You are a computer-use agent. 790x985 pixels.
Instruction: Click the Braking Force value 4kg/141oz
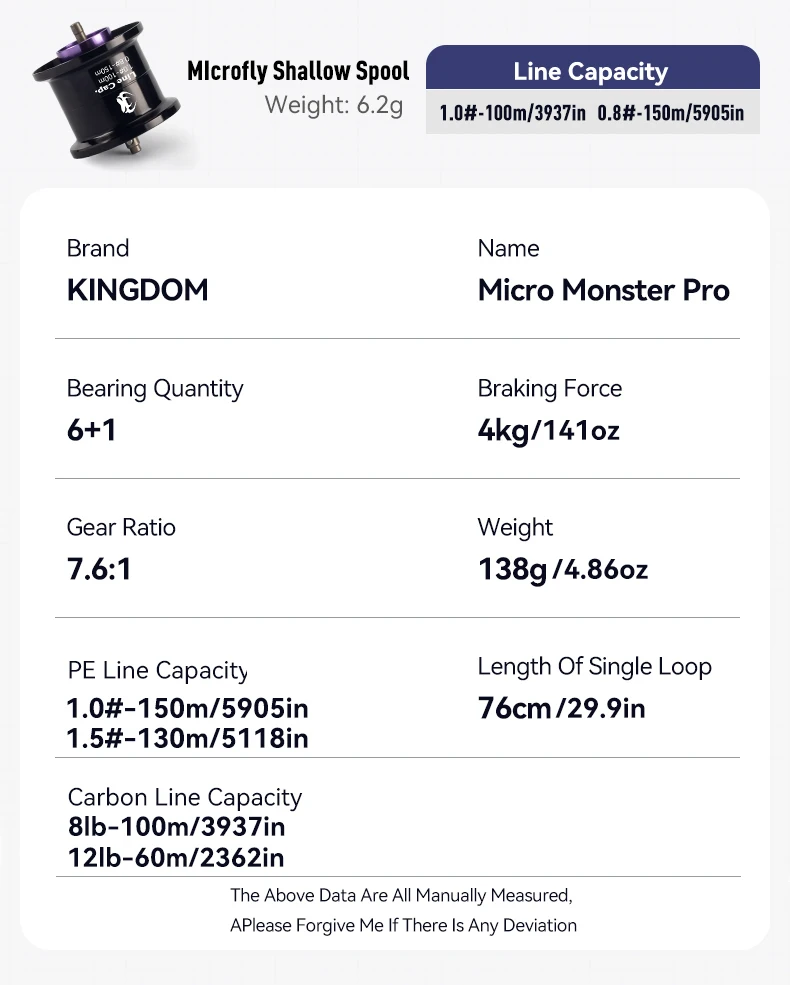pos(549,430)
